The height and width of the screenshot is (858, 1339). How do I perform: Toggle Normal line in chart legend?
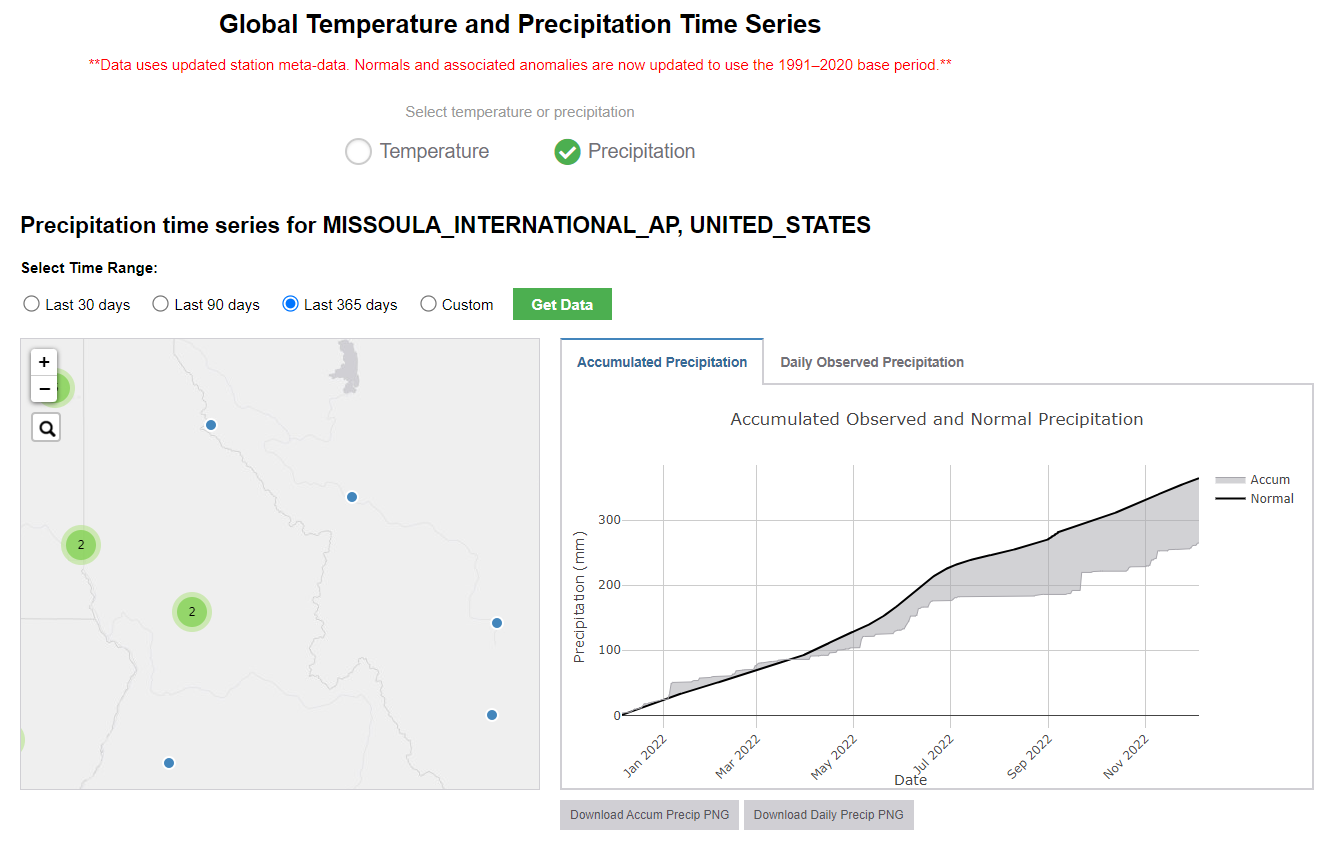(x=1254, y=498)
